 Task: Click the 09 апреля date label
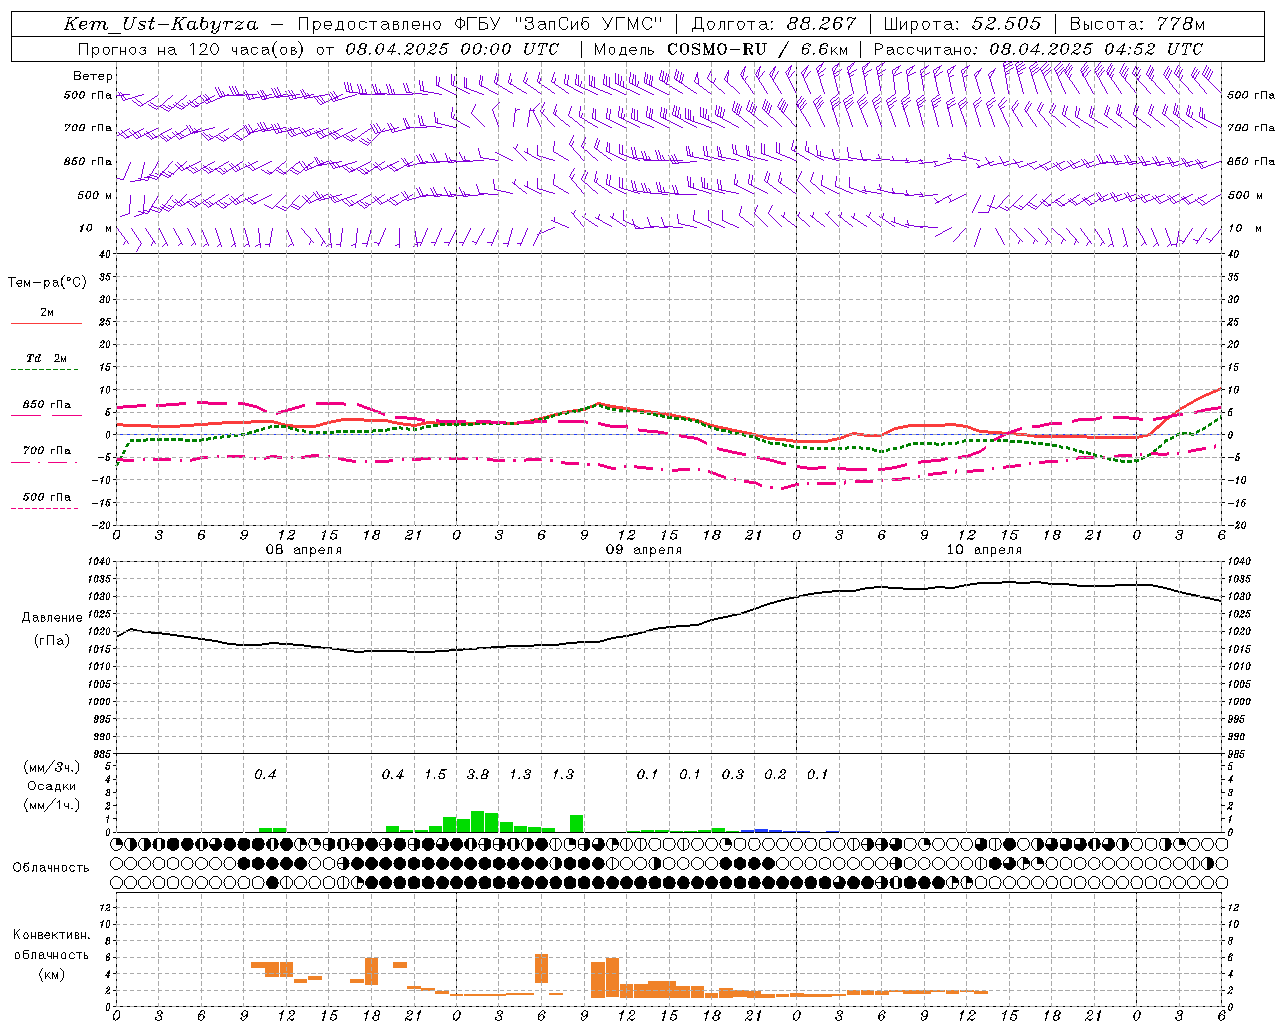[x=643, y=549]
